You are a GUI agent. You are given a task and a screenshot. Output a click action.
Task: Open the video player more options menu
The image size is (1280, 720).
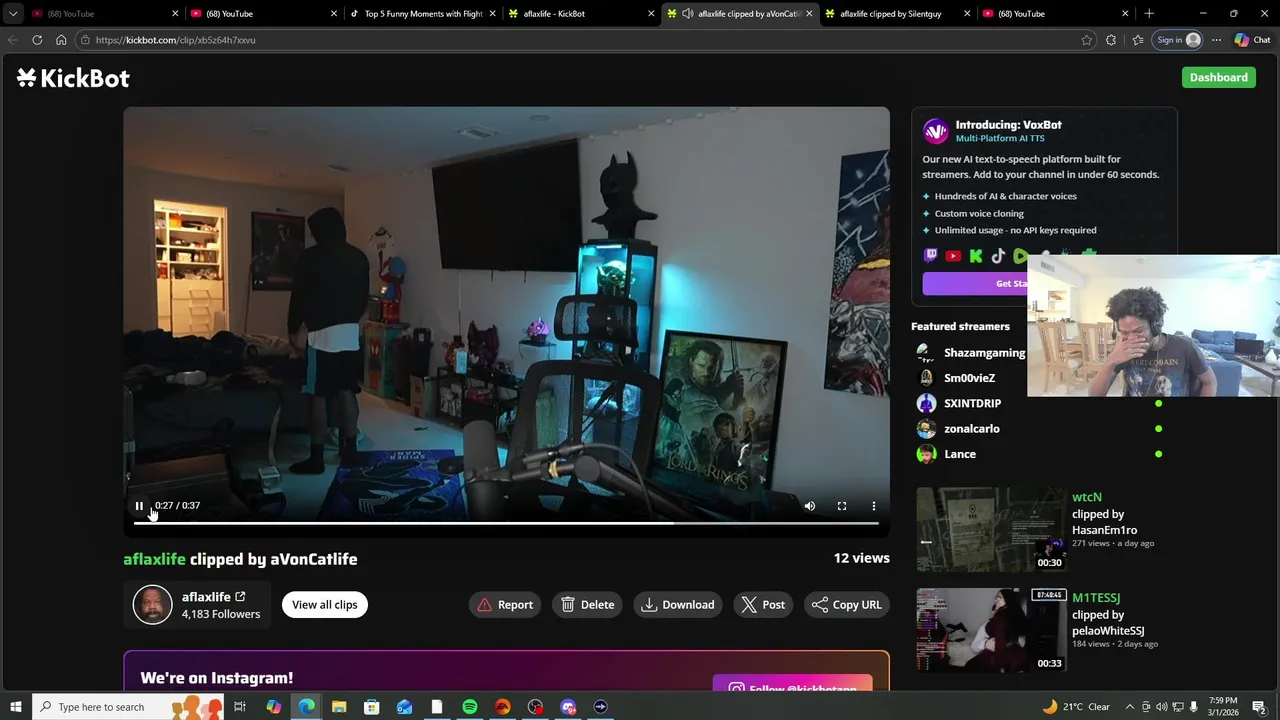click(874, 506)
